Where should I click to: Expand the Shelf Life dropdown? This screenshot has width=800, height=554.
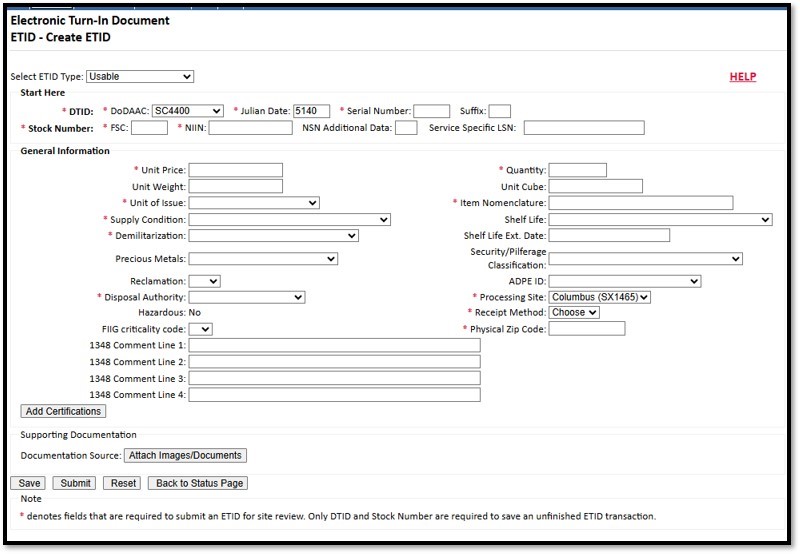(x=660, y=219)
